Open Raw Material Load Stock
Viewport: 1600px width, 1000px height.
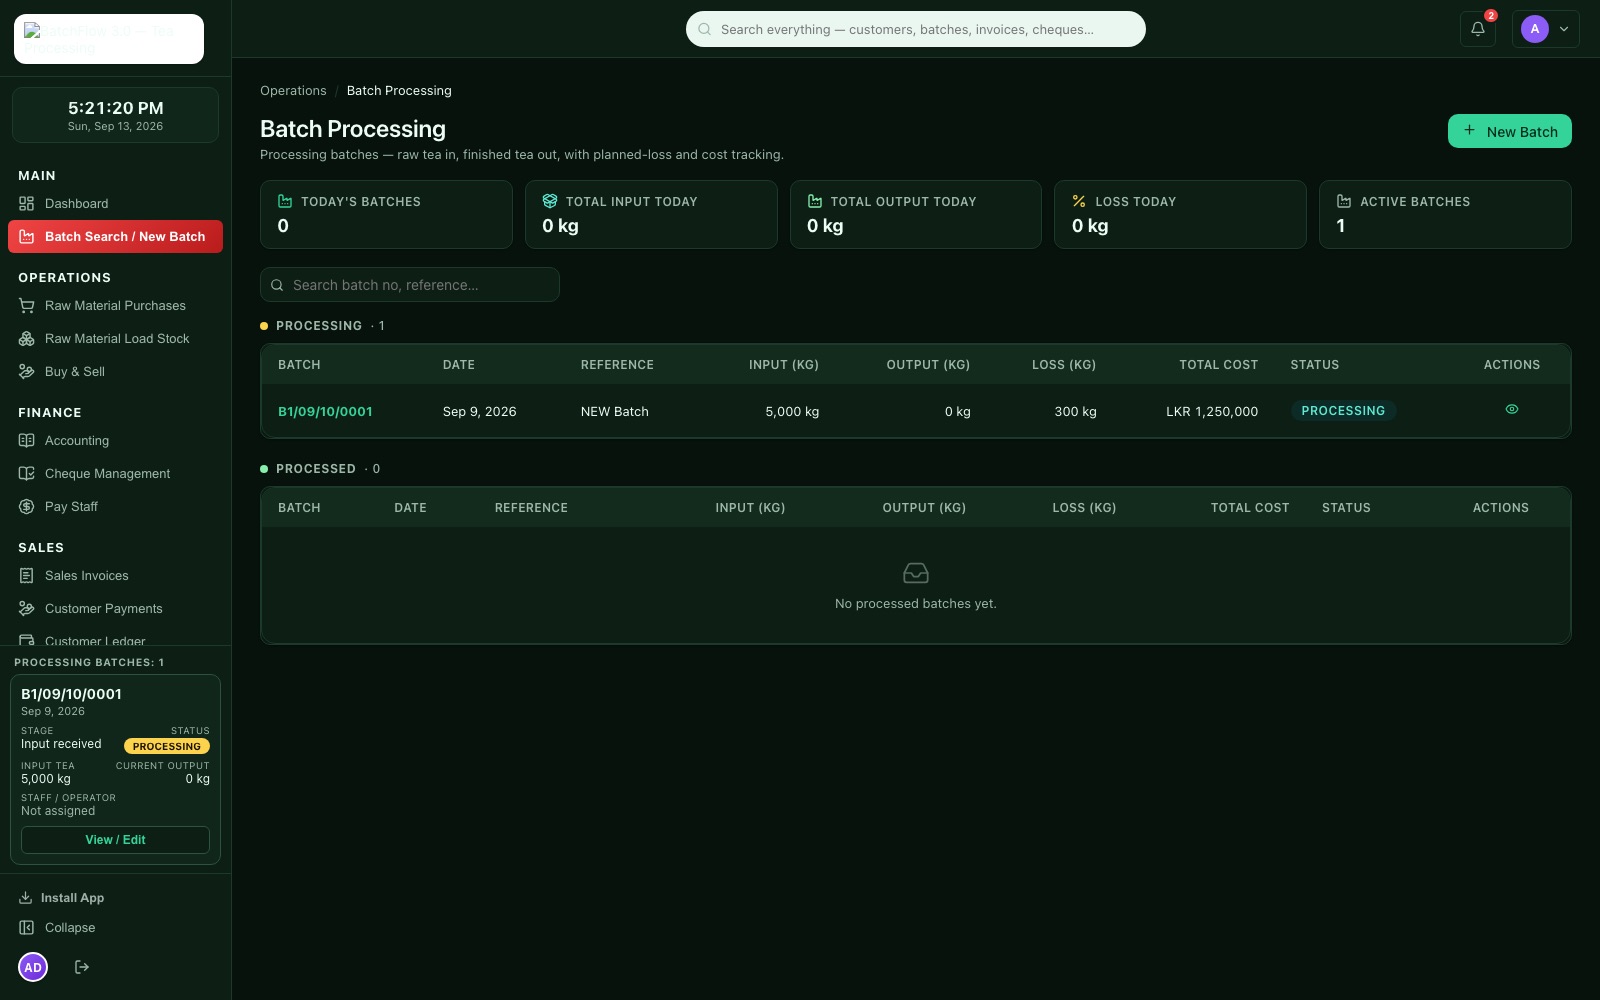115,339
